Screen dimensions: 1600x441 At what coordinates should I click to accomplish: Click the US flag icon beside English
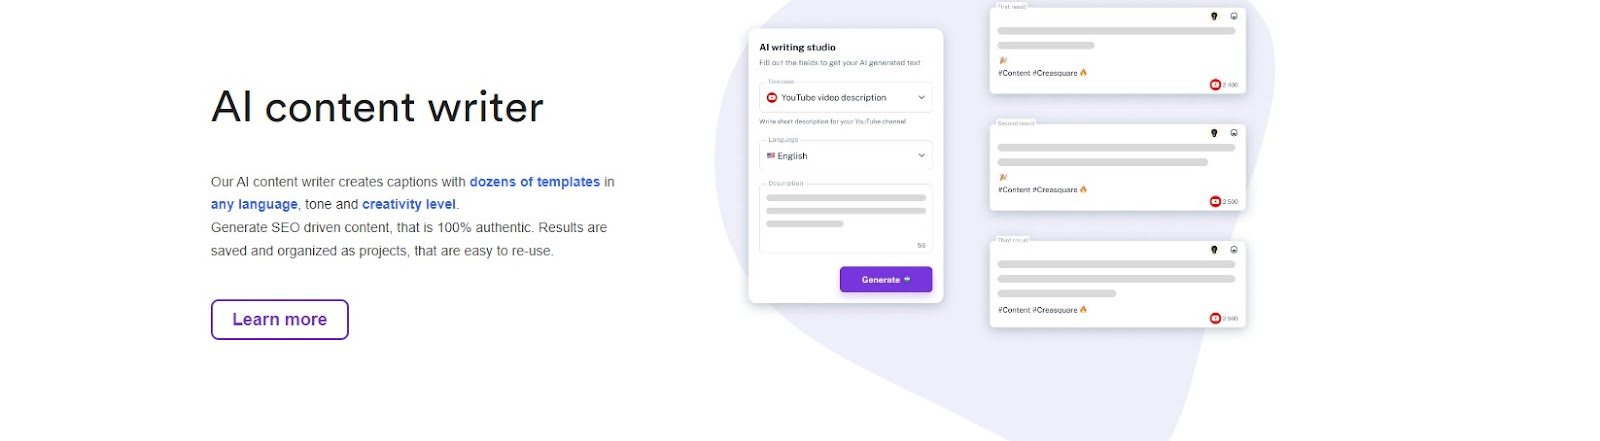[771, 156]
